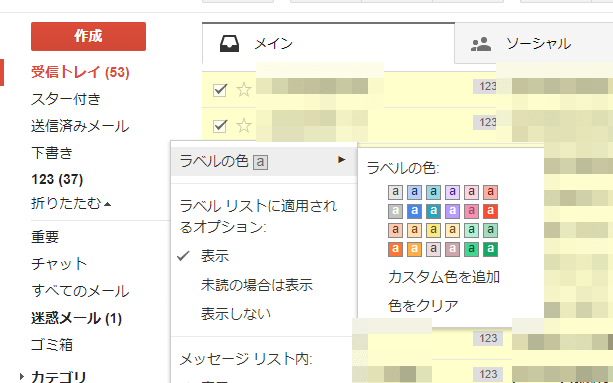Open the ゴミ箱 trash folder
Viewport: 613px width, 383px height.
click(x=52, y=345)
